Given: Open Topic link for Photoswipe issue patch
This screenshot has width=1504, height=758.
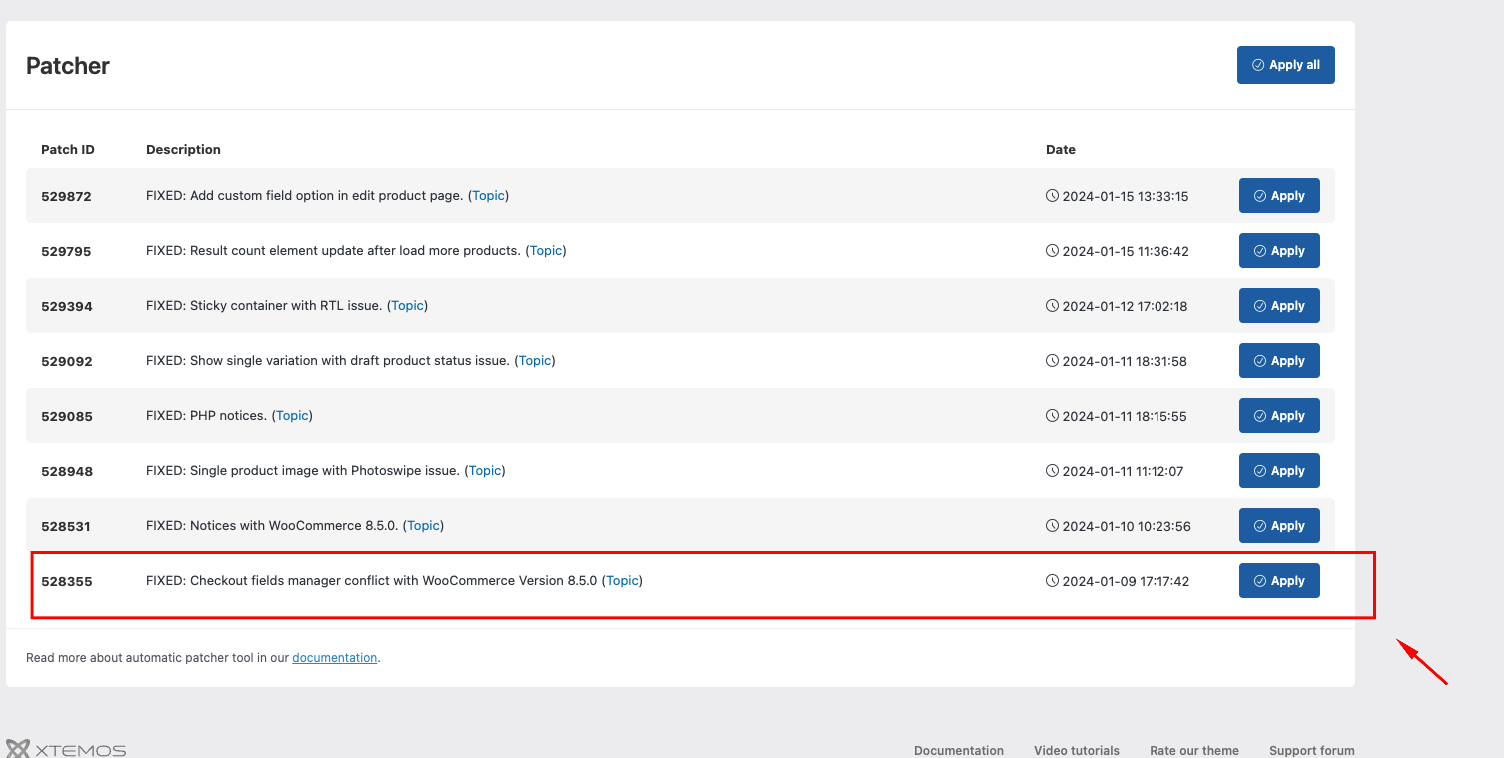Looking at the screenshot, I should 485,471.
